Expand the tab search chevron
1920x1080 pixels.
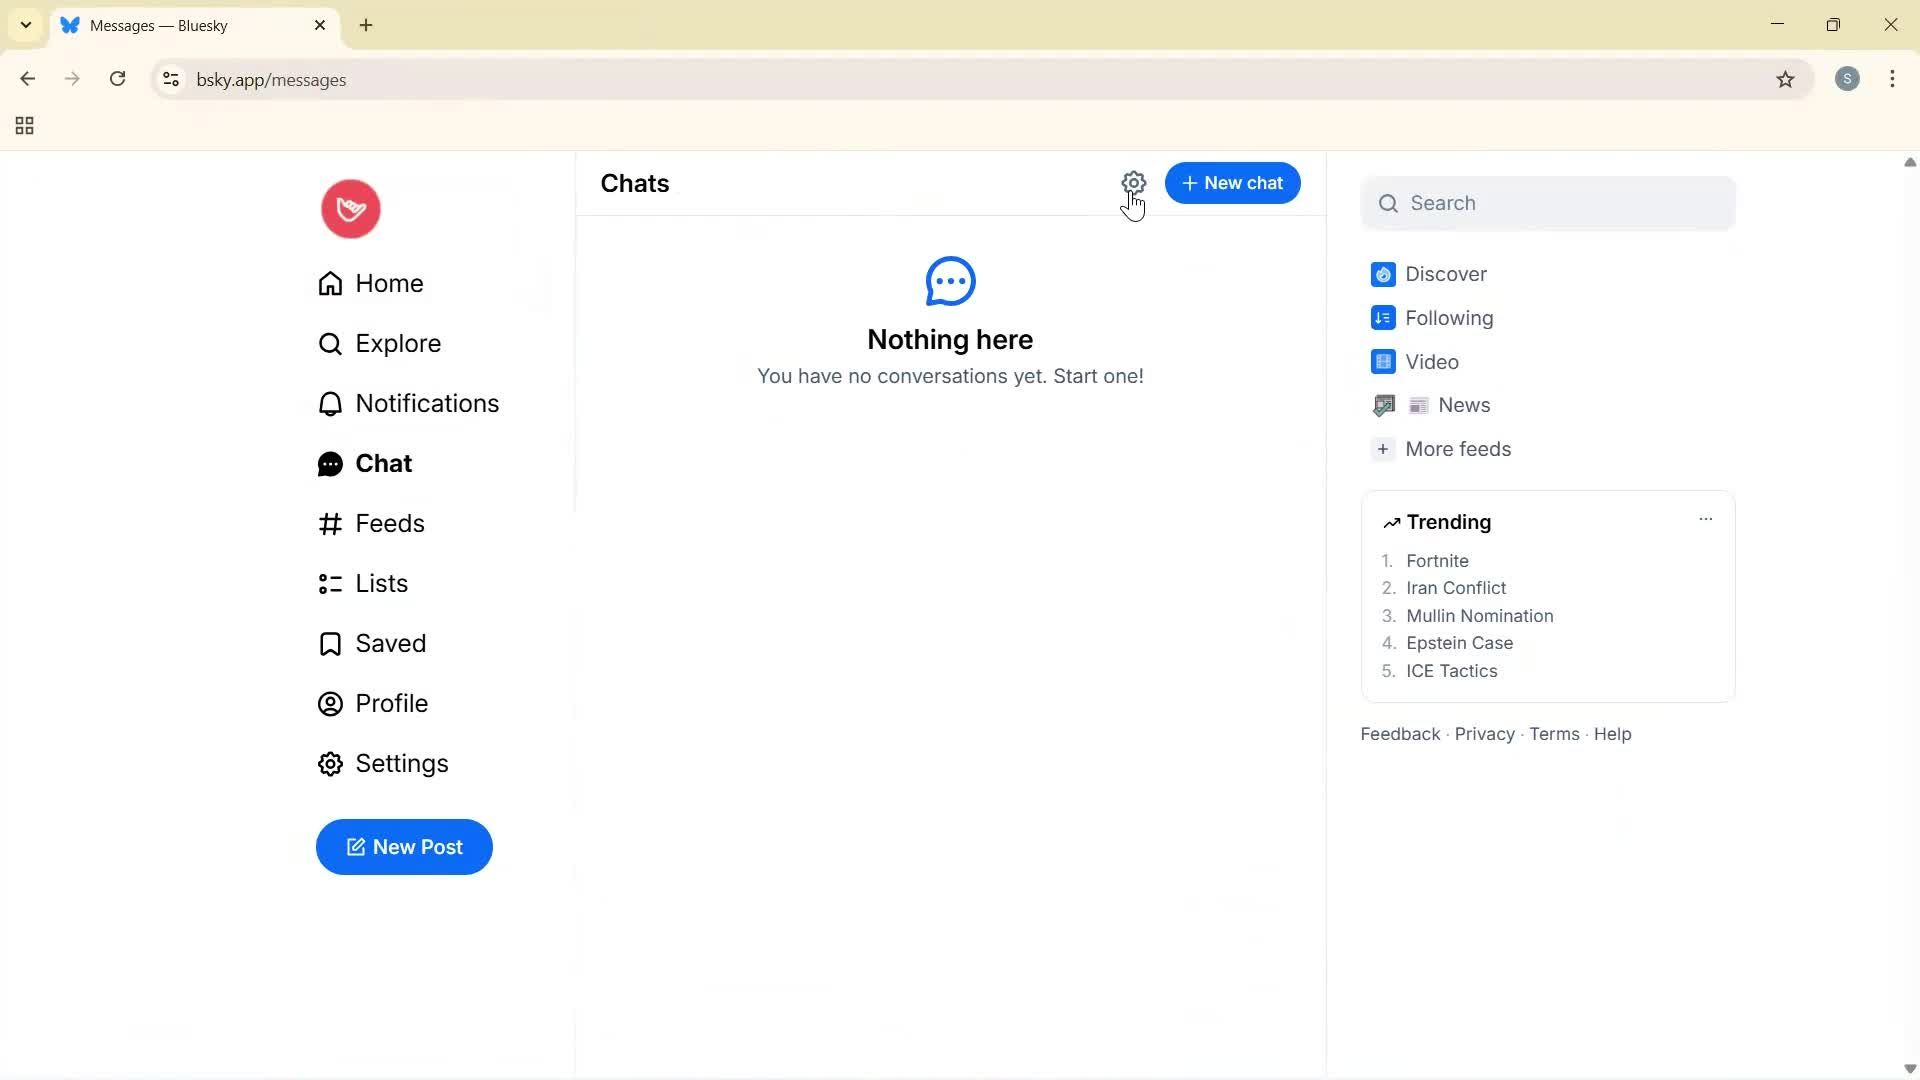coord(25,25)
